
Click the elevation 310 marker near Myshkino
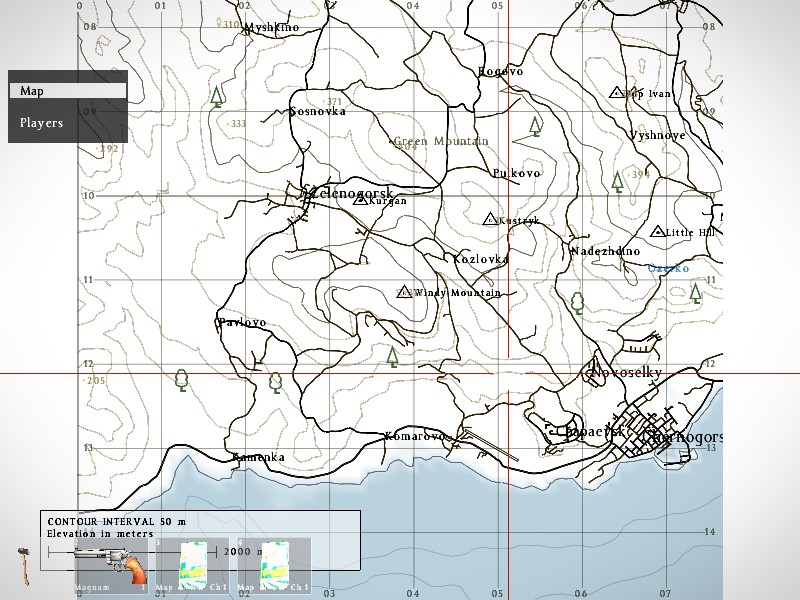pyautogui.click(x=231, y=24)
